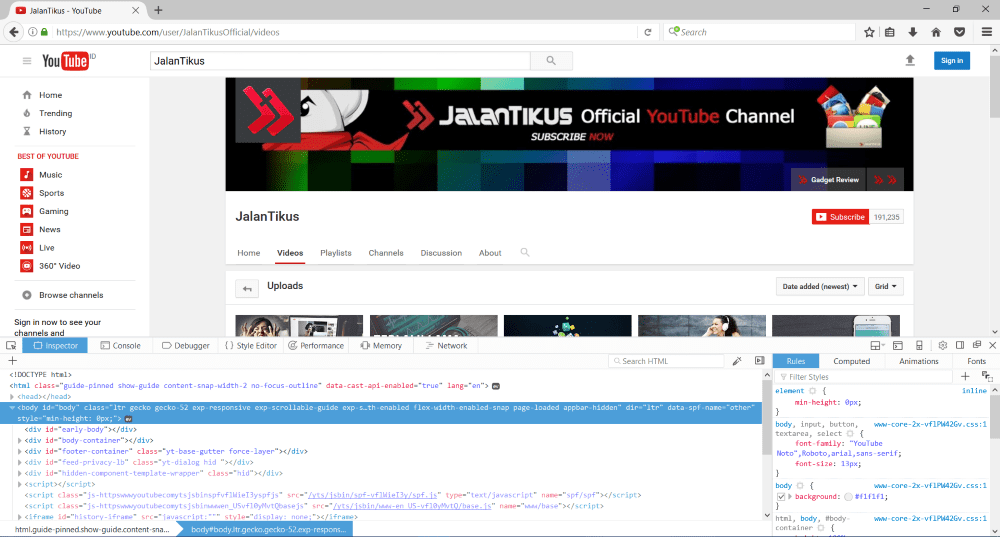The image size is (1000, 537).
Task: Toggle pseudo-class panel icon beside plus
Action: coord(987,376)
